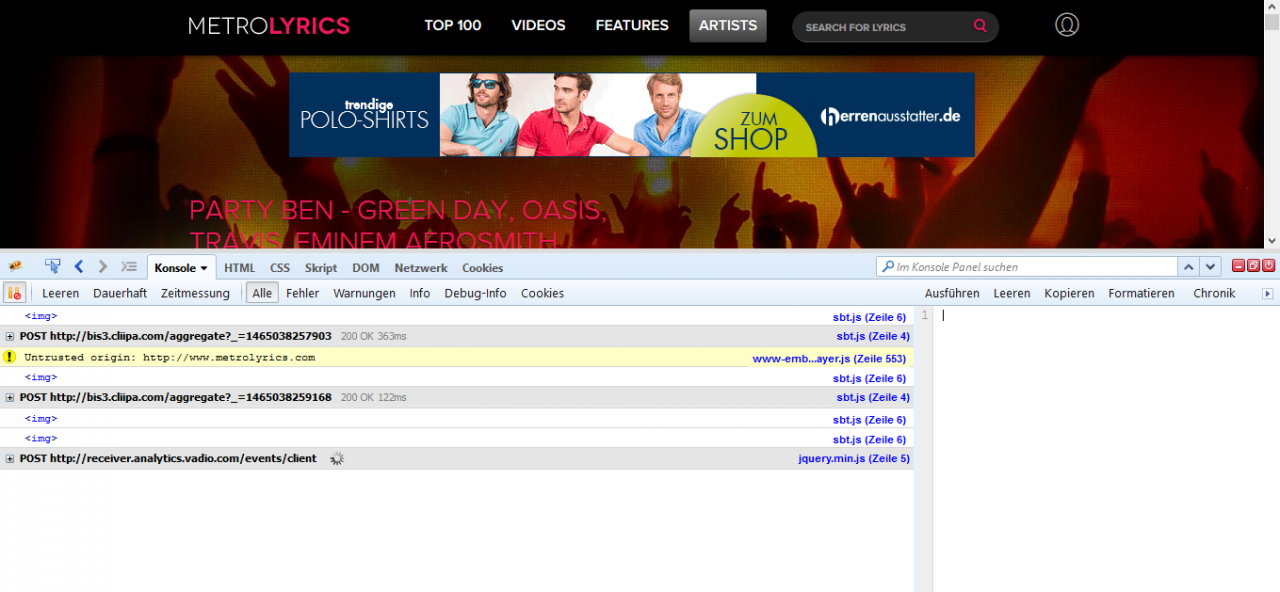Open sbt.js (Zeile 4) for request 1465038259168
The height and width of the screenshot is (592, 1280).
[873, 398]
